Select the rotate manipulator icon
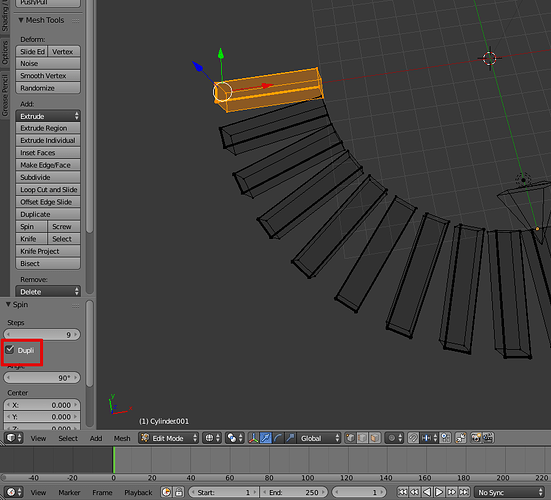551x500 pixels. click(x=278, y=438)
